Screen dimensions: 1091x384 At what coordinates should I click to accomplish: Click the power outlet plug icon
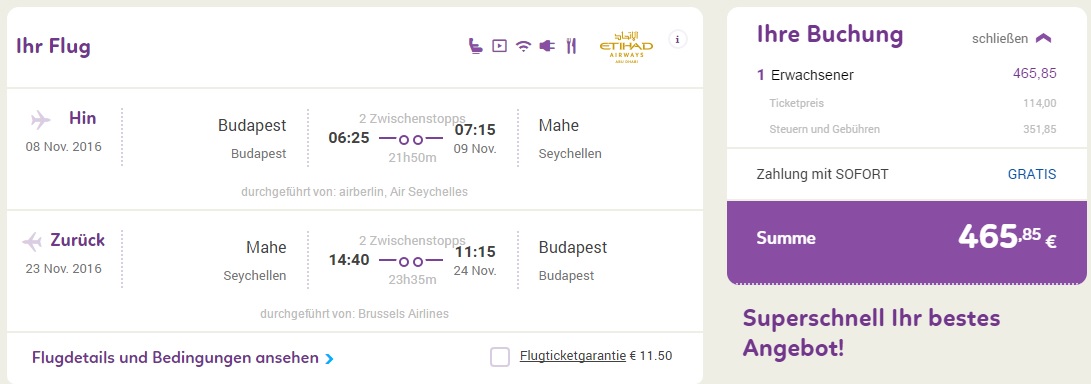pyautogui.click(x=547, y=47)
